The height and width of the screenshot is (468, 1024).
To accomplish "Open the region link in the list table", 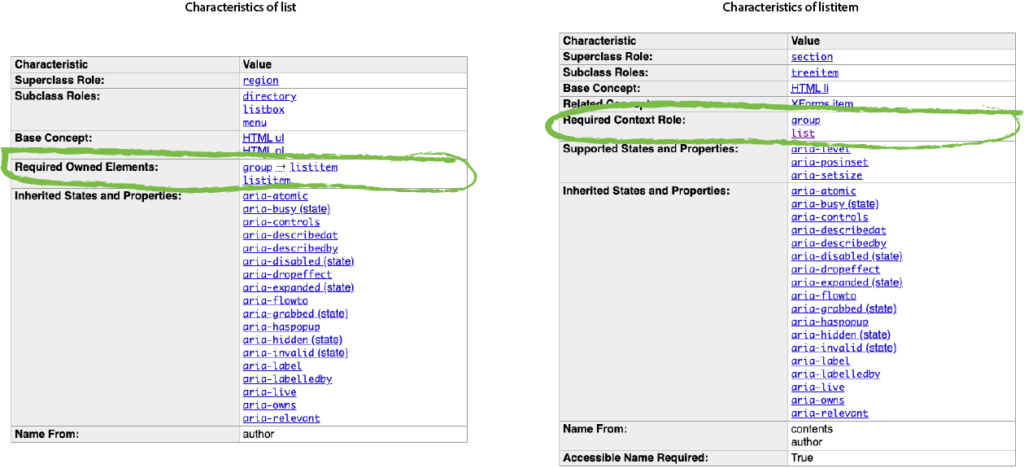I will coord(261,80).
